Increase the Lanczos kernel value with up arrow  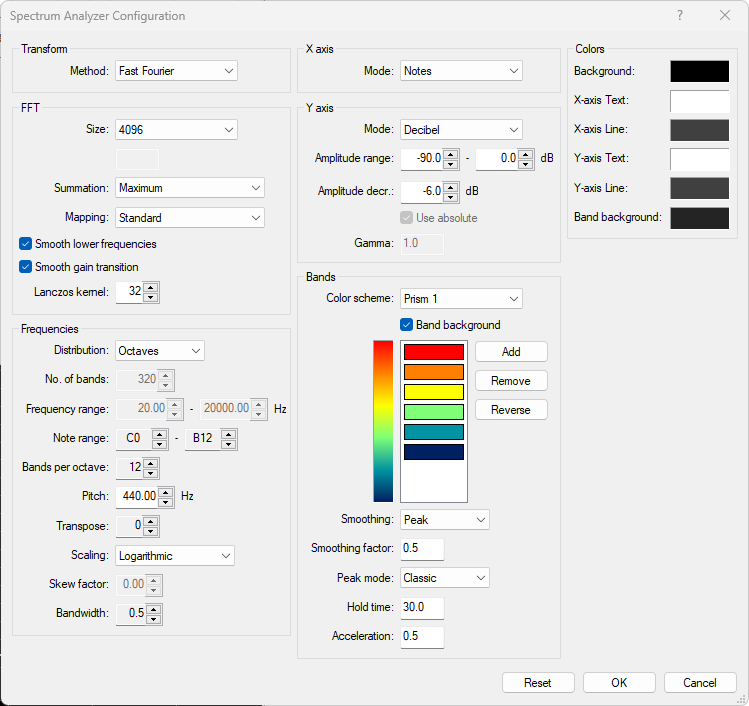(150, 287)
